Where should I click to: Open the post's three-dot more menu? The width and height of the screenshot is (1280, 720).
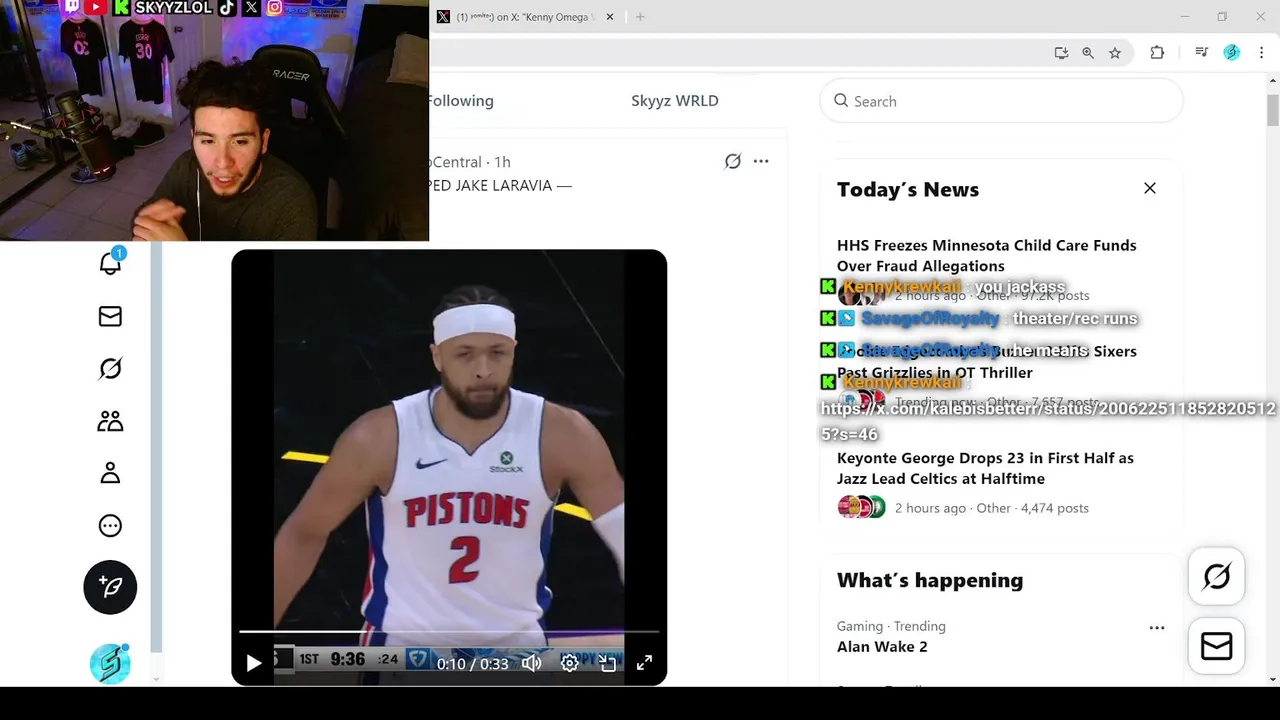[x=761, y=161]
